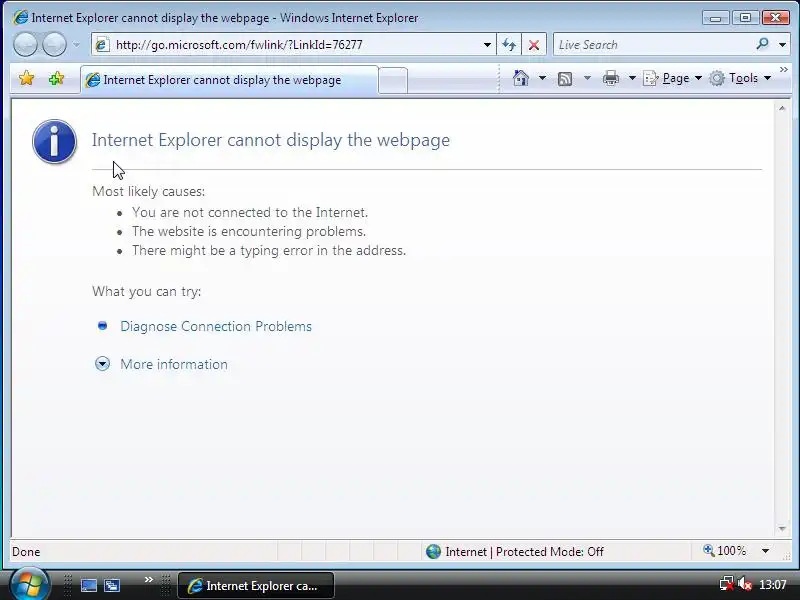
Task: Expand the address bar history dropdown
Action: click(487, 45)
